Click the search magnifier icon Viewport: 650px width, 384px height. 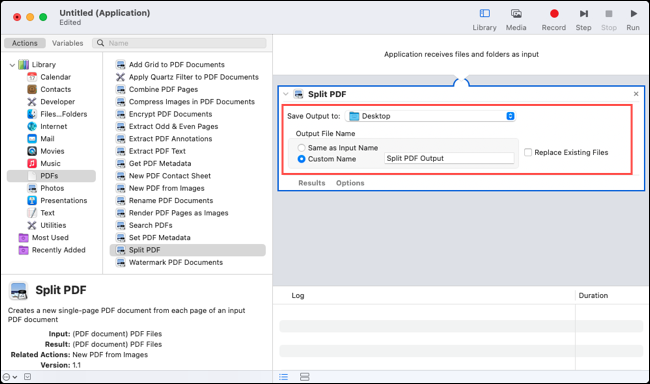click(100, 43)
